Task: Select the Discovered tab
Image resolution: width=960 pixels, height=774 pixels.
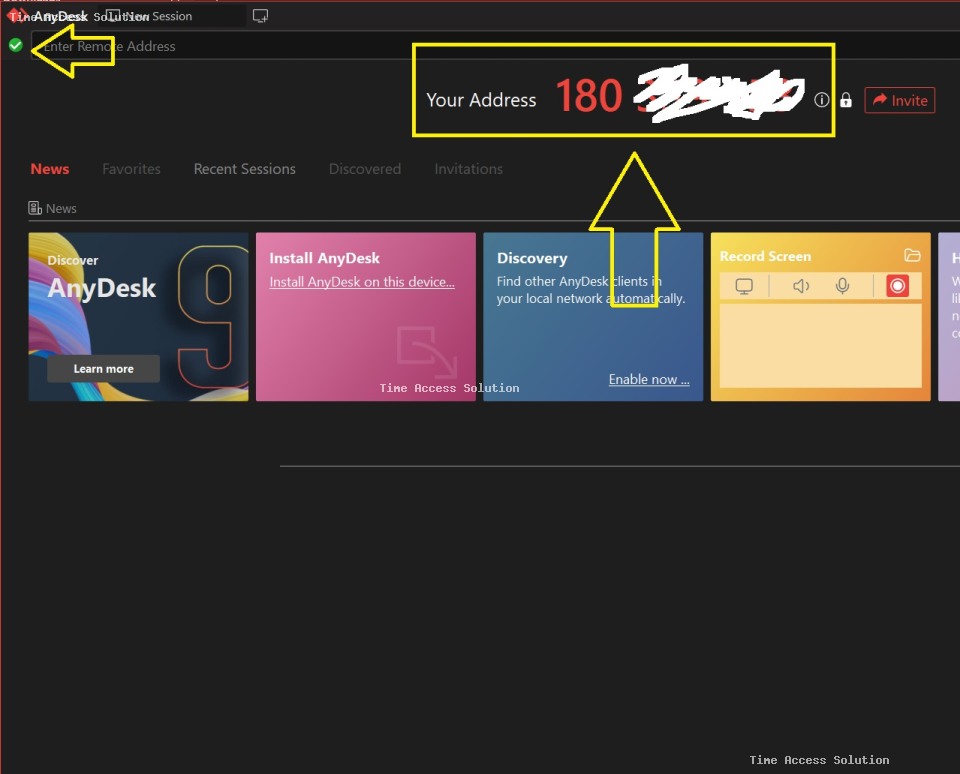Action: [x=365, y=169]
